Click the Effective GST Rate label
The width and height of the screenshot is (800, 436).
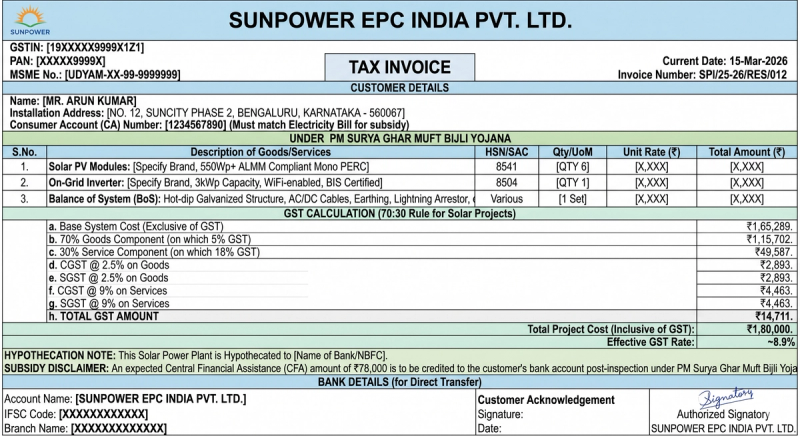click(651, 342)
